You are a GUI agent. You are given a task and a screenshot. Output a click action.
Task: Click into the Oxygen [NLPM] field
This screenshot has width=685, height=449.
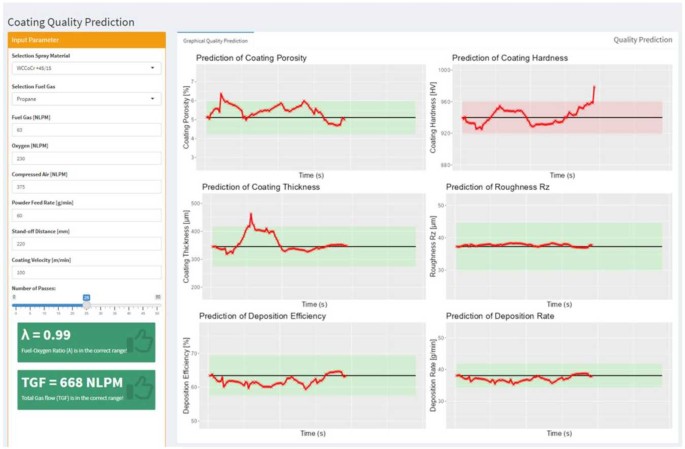85,157
